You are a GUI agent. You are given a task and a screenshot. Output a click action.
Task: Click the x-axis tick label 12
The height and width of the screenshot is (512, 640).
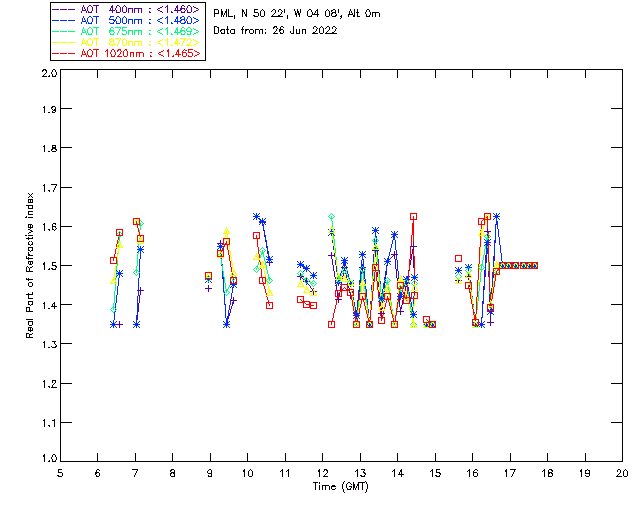(x=322, y=473)
